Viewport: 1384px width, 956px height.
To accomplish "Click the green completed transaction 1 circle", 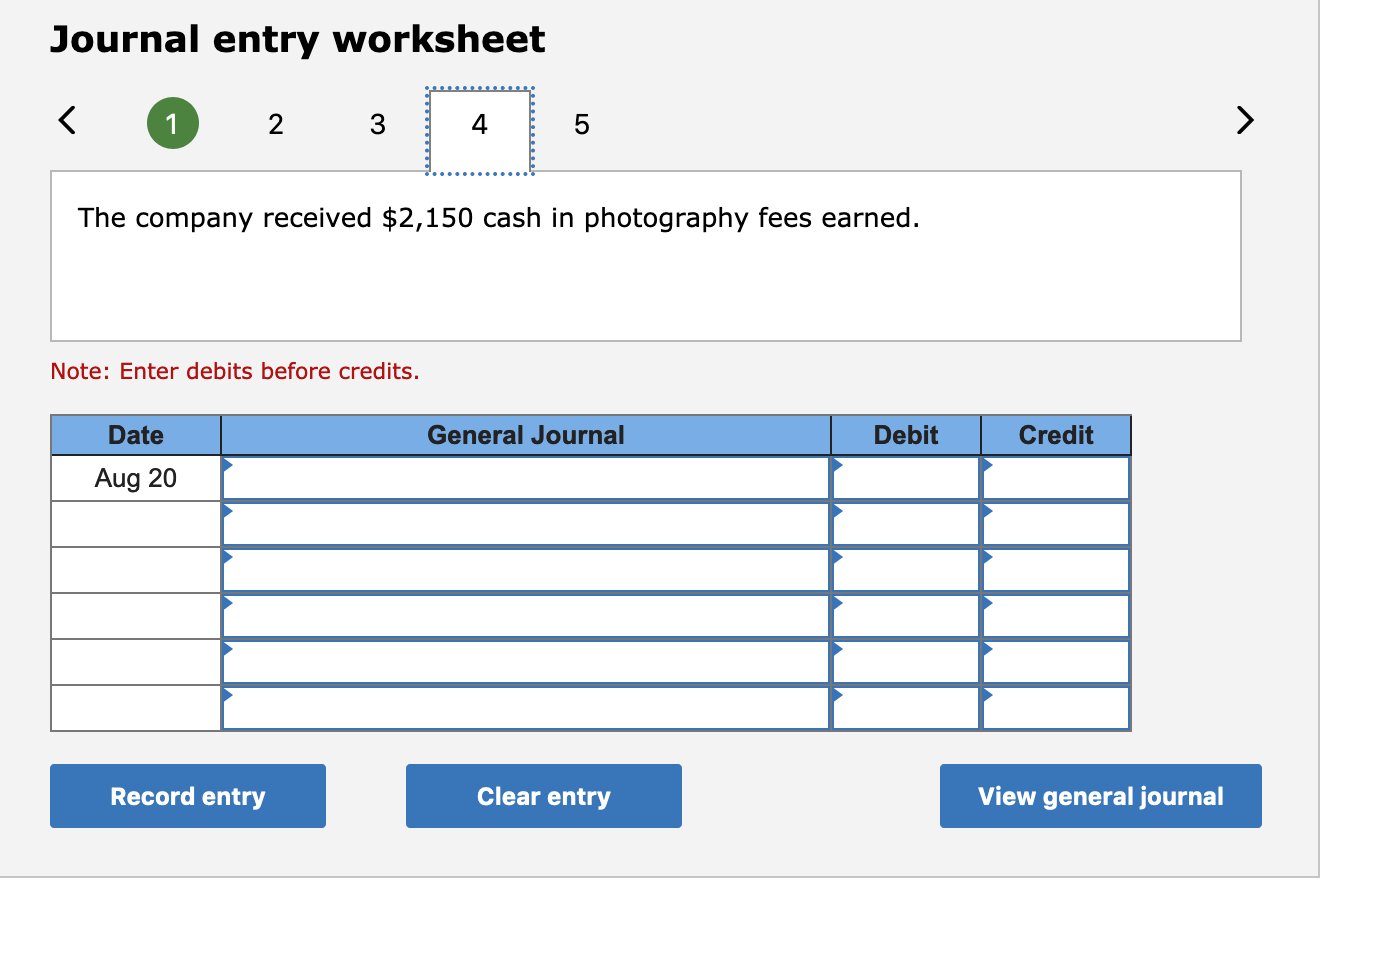I will point(173,123).
